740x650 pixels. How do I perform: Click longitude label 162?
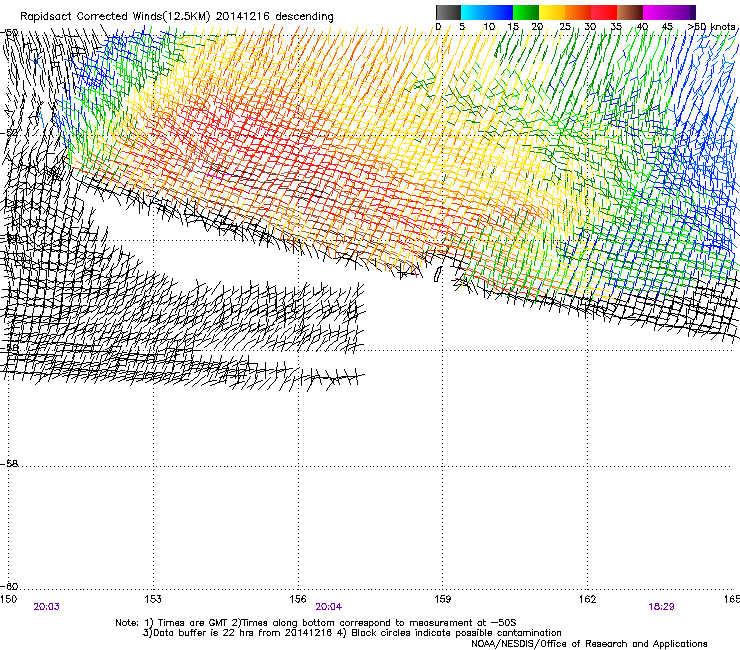[x=587, y=599]
